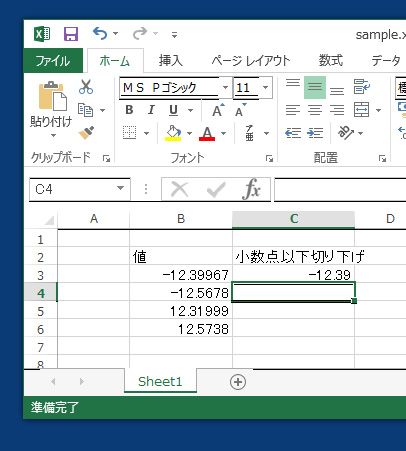The height and width of the screenshot is (451, 406).
Task: Click the Insert Function fx icon
Action: click(x=252, y=189)
